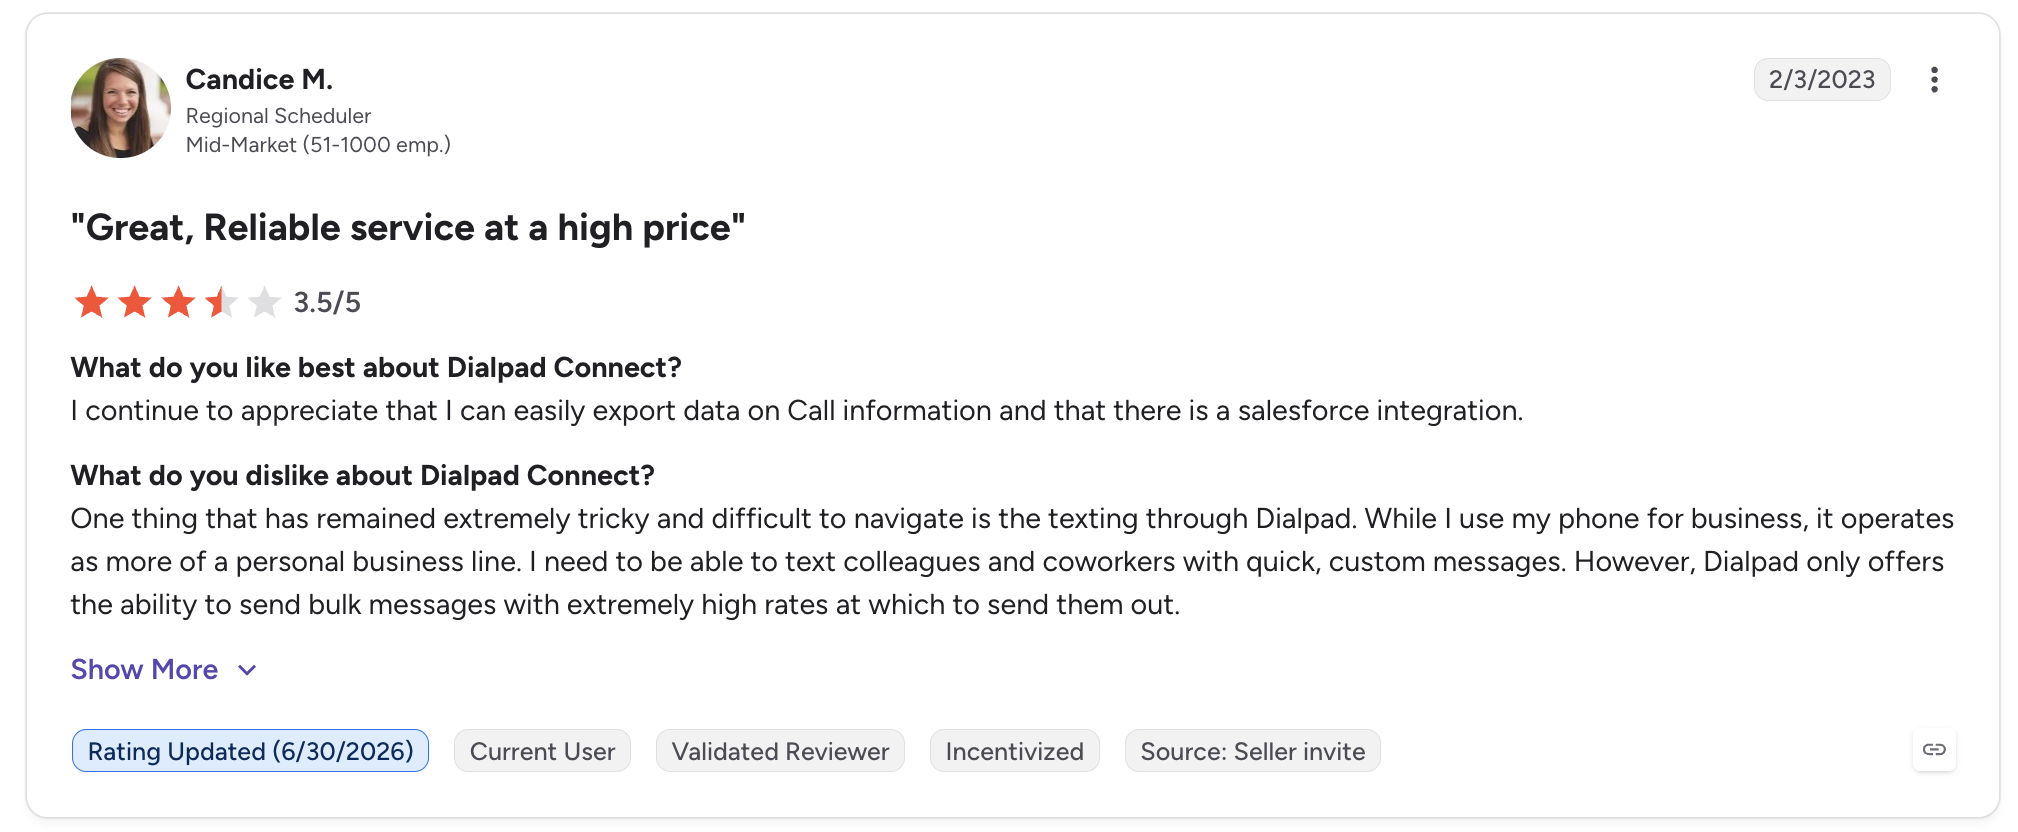Viewport: 2018px width, 832px height.
Task: Select the Rating Updated (6/30/2026) tag
Action: pos(250,751)
